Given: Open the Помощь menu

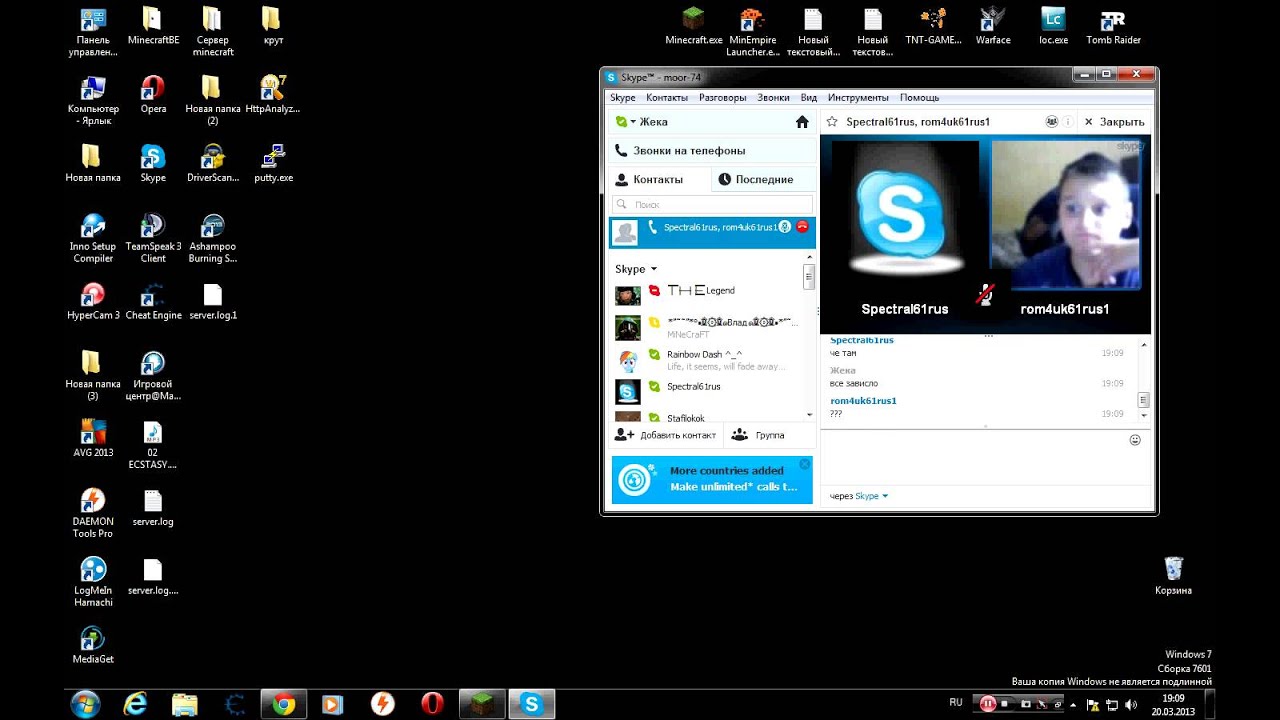Looking at the screenshot, I should click(x=919, y=98).
